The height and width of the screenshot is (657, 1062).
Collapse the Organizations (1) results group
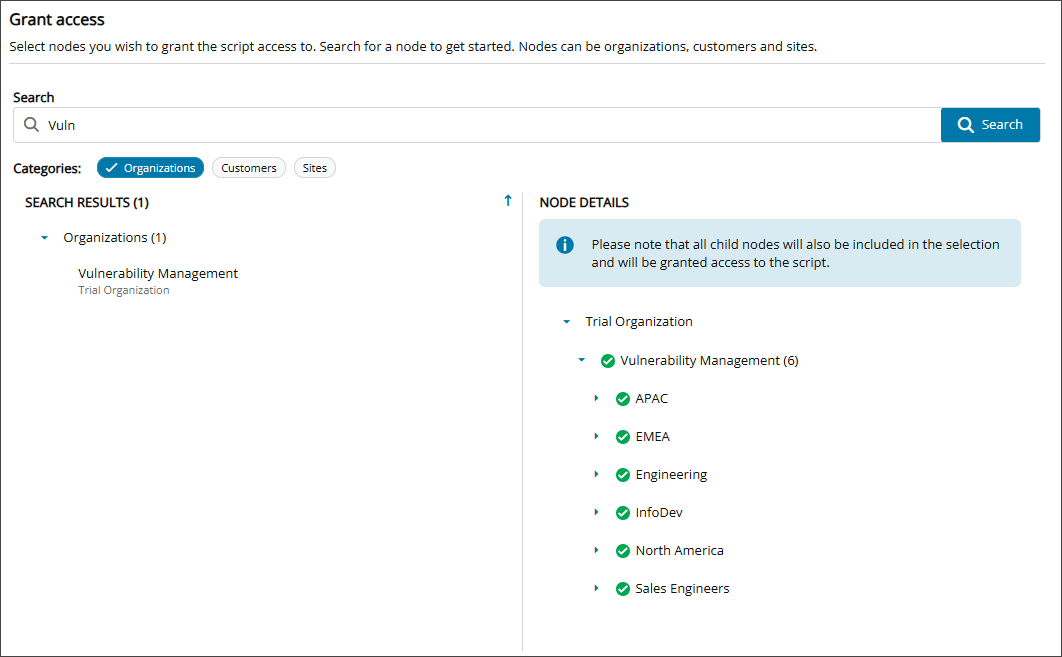click(x=44, y=238)
